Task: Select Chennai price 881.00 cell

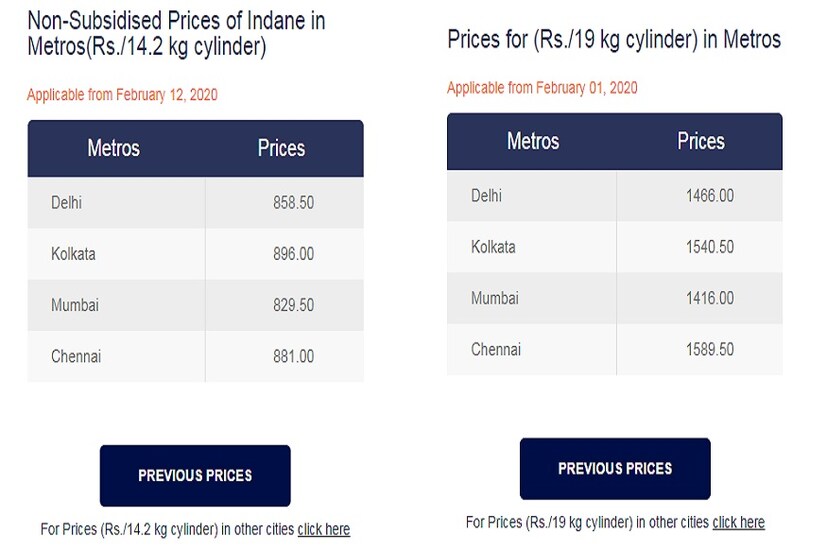Action: [x=293, y=356]
